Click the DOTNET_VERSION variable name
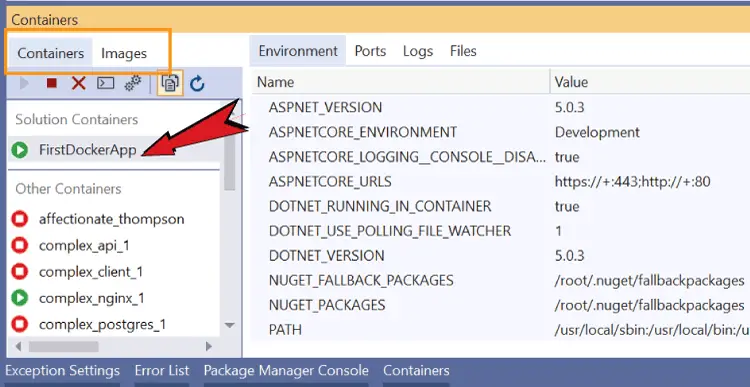This screenshot has height=387, width=750. click(x=326, y=255)
